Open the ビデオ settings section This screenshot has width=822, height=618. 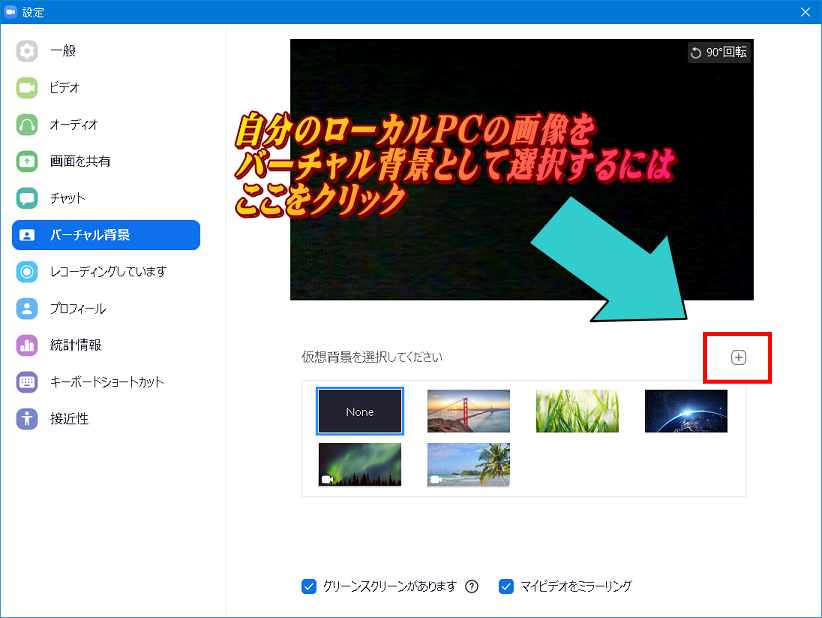pyautogui.click(x=106, y=88)
